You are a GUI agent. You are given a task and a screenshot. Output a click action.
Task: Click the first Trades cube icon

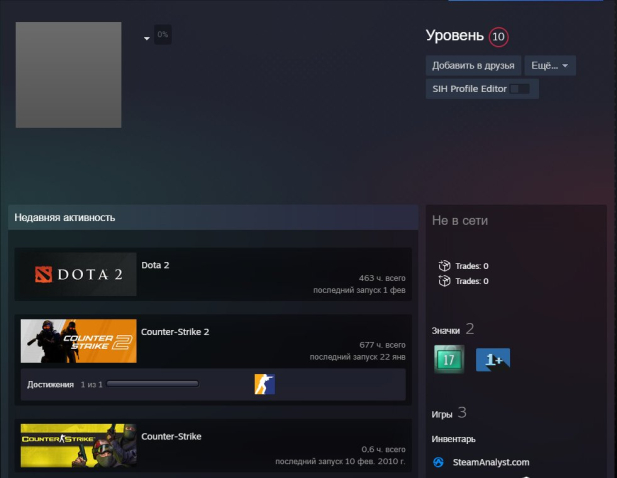(x=445, y=266)
